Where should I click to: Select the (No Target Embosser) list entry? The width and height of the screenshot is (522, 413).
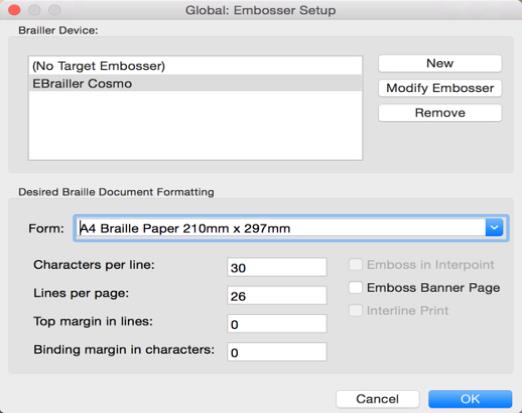click(x=195, y=66)
